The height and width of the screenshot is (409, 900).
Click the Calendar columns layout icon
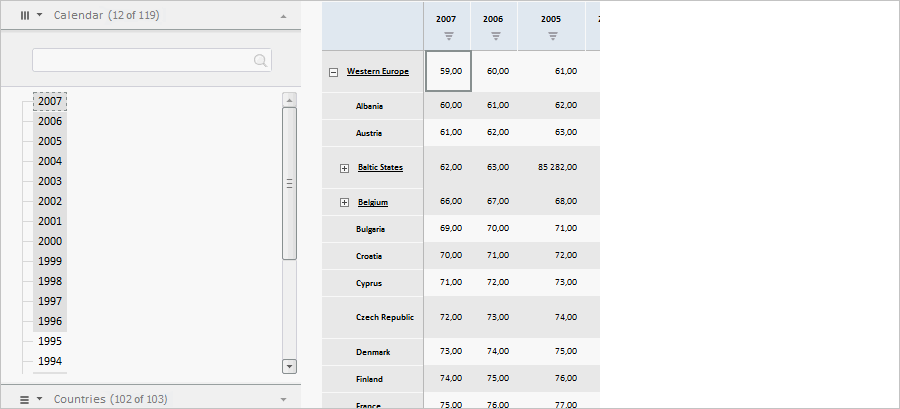[x=25, y=16]
